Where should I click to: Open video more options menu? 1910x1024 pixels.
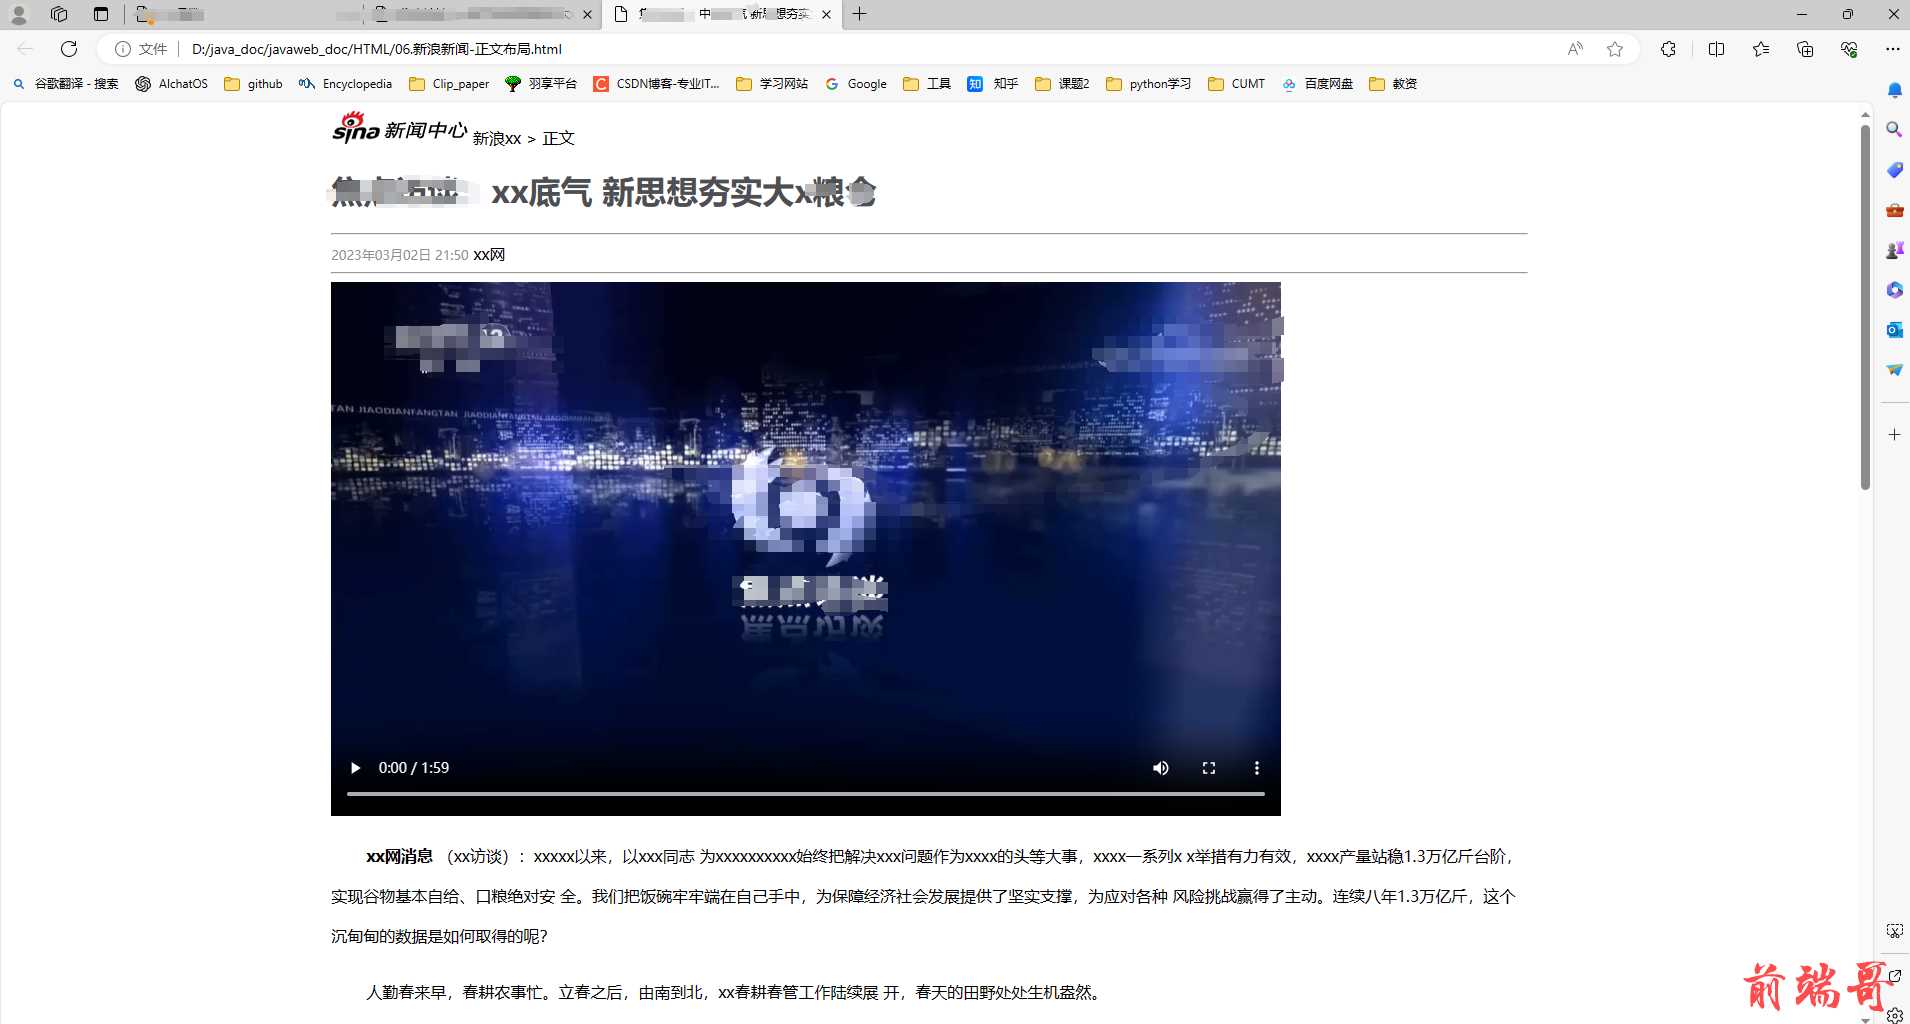tap(1257, 768)
